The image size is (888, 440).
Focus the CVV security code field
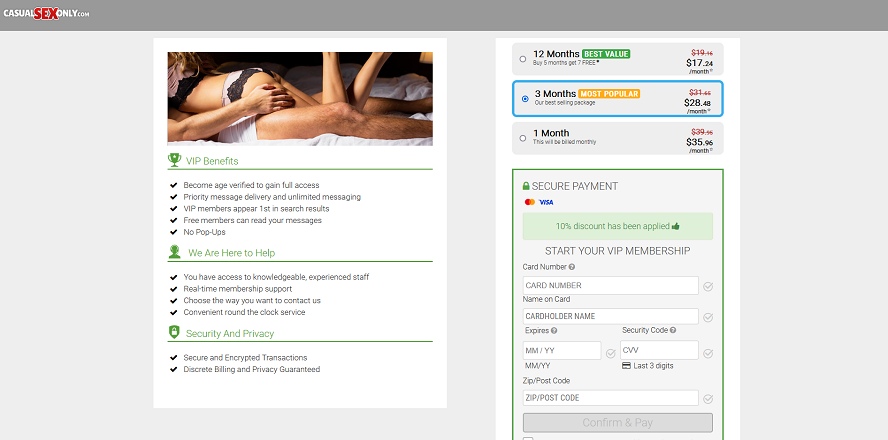pos(659,350)
